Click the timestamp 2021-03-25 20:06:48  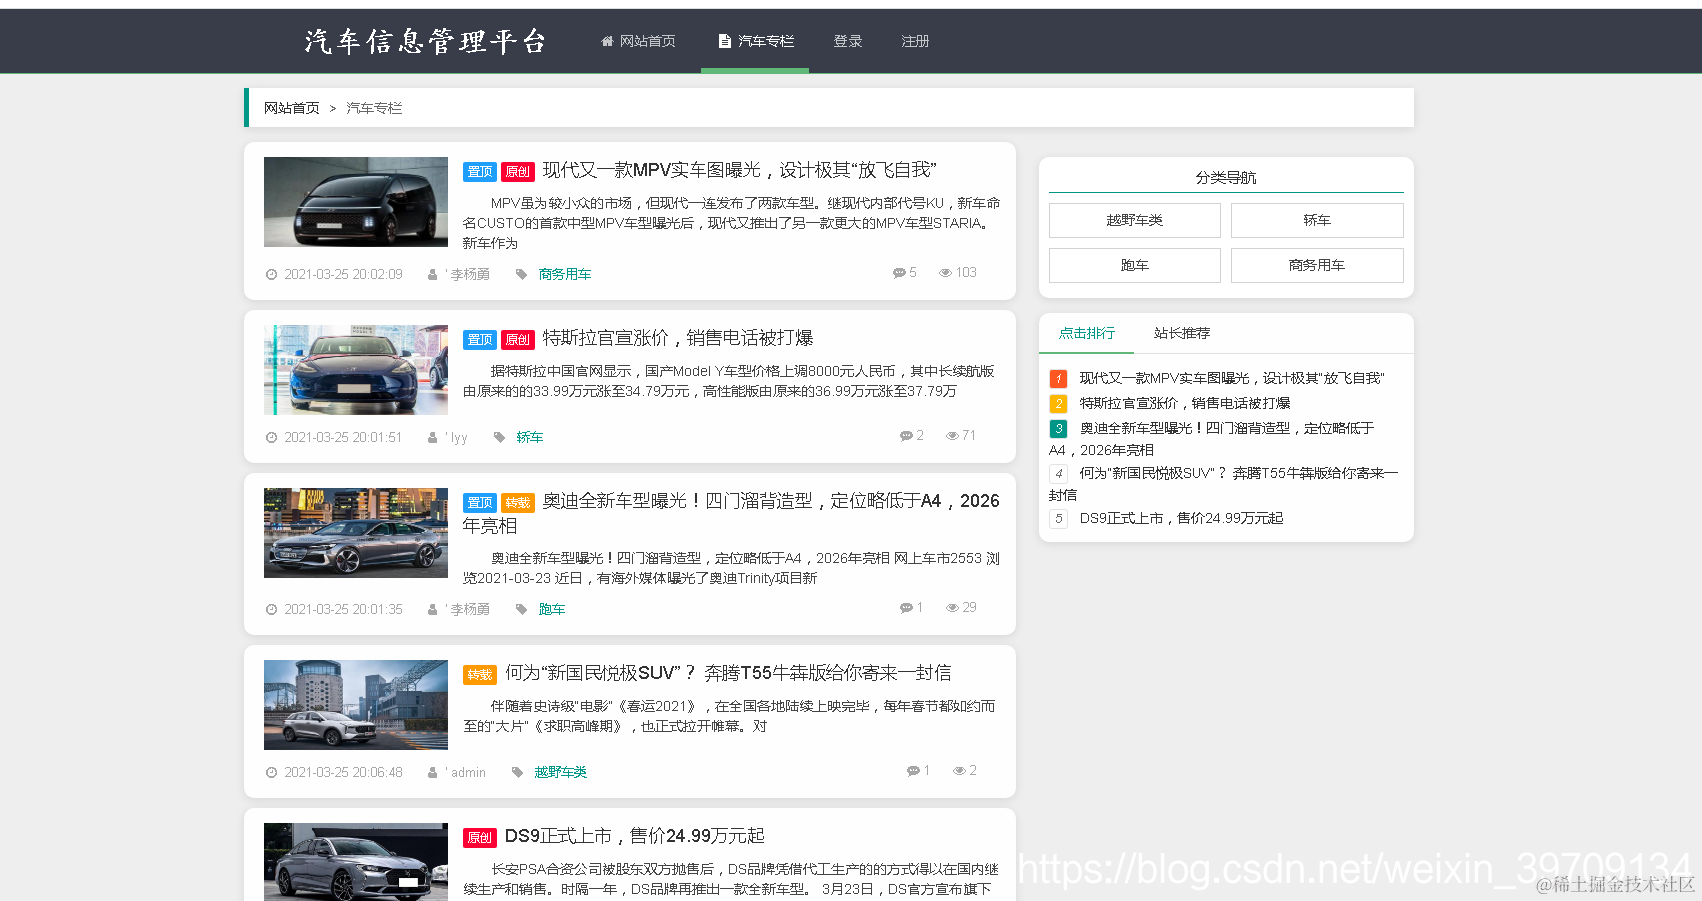(x=343, y=772)
